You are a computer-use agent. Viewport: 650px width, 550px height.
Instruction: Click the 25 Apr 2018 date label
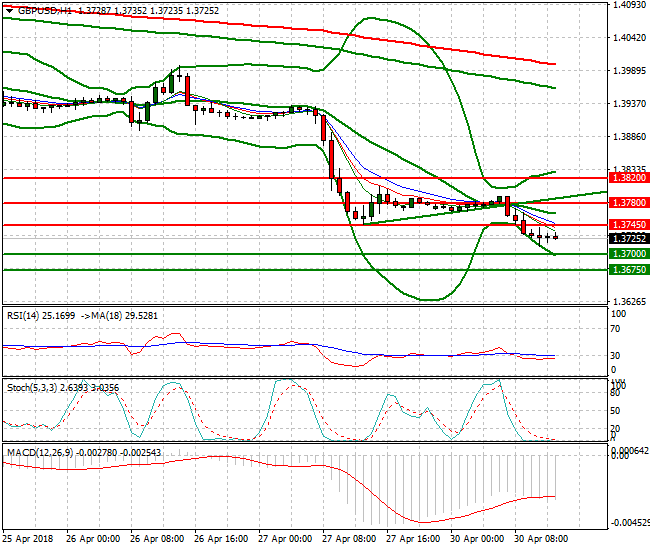pyautogui.click(x=28, y=539)
